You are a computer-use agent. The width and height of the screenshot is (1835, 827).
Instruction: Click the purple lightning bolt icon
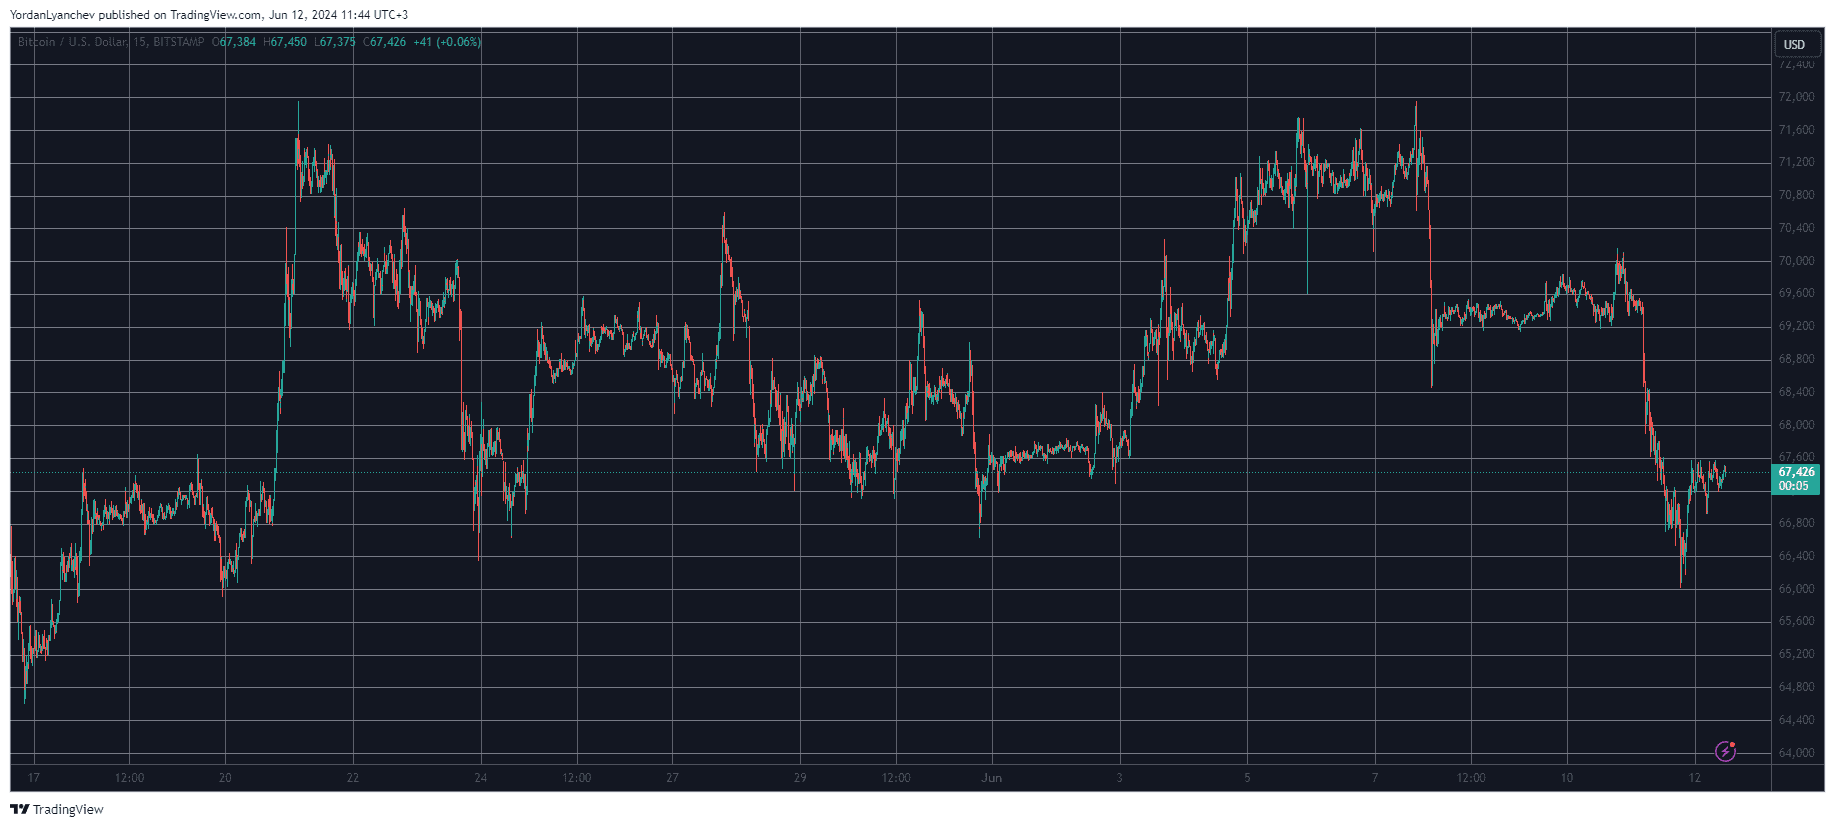tap(1725, 751)
